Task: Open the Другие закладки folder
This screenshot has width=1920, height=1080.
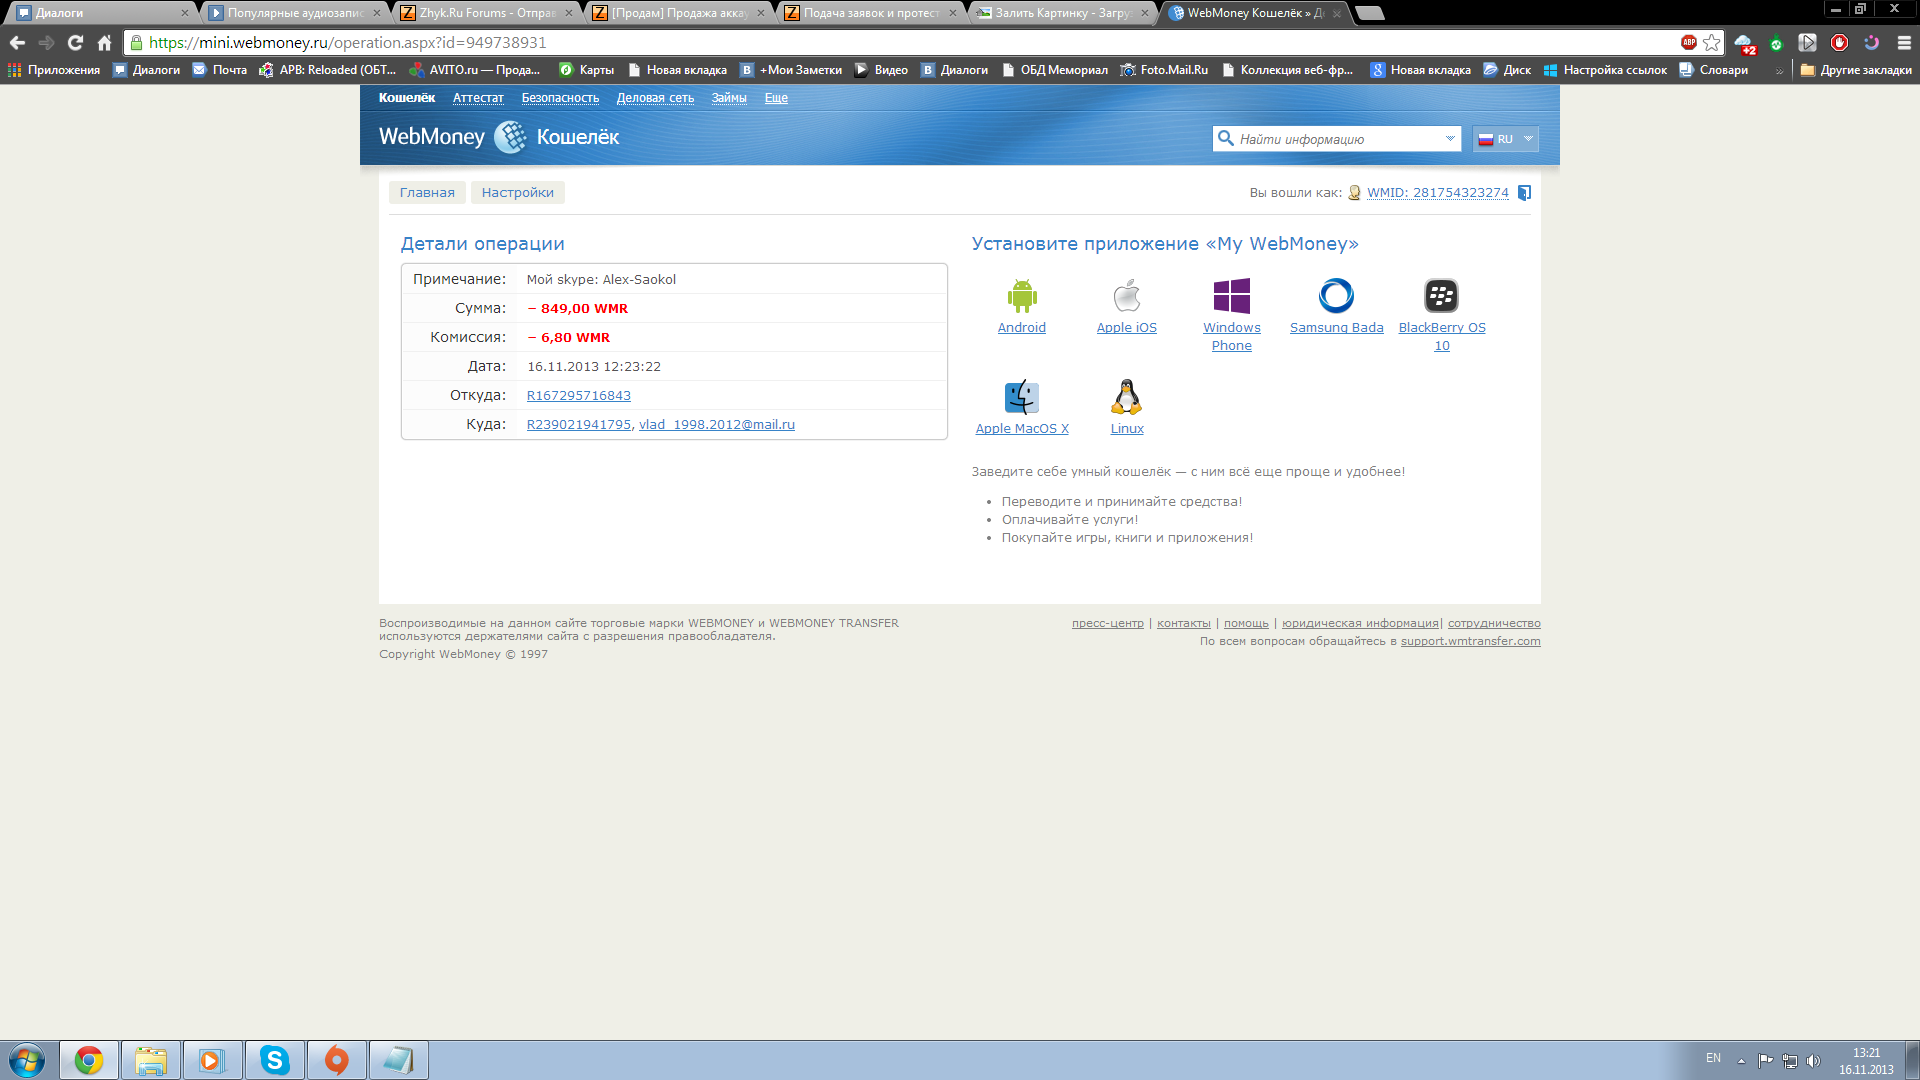Action: 1856,70
